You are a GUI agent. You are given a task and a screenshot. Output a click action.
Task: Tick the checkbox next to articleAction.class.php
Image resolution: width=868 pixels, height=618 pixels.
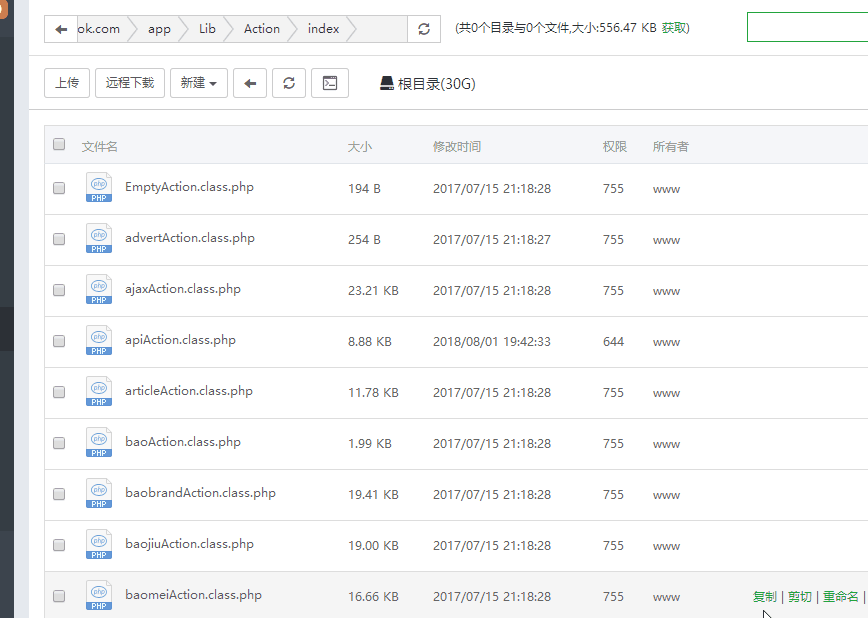pos(59,392)
